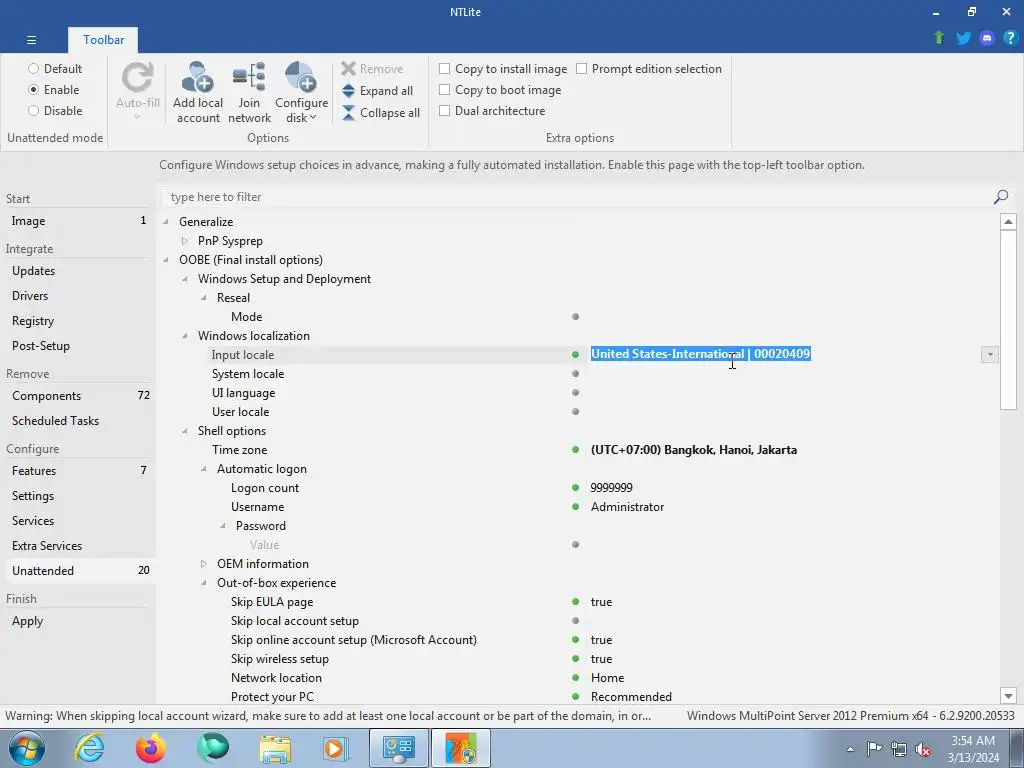Open the Scheduled Tasks page
The width and height of the screenshot is (1024, 768).
click(x=78, y=421)
